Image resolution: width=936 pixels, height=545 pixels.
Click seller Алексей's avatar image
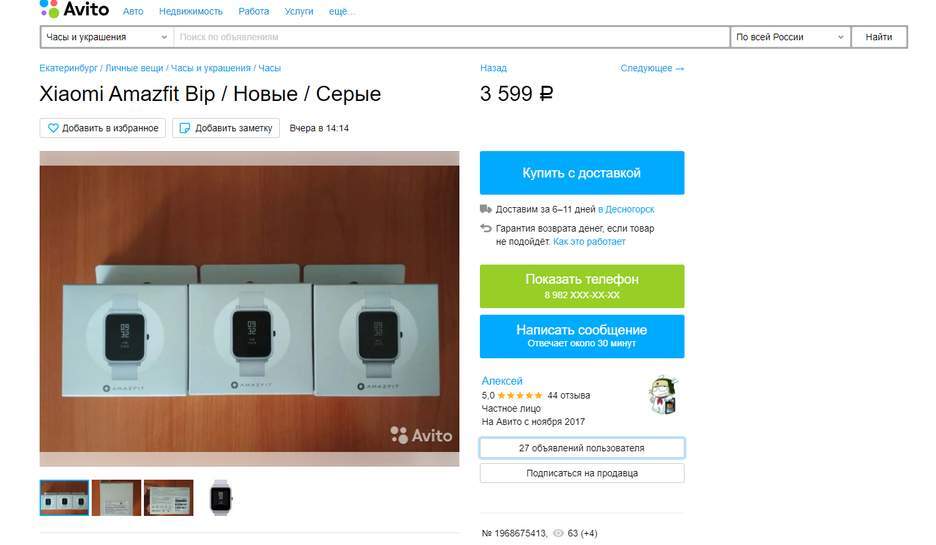coord(664,395)
